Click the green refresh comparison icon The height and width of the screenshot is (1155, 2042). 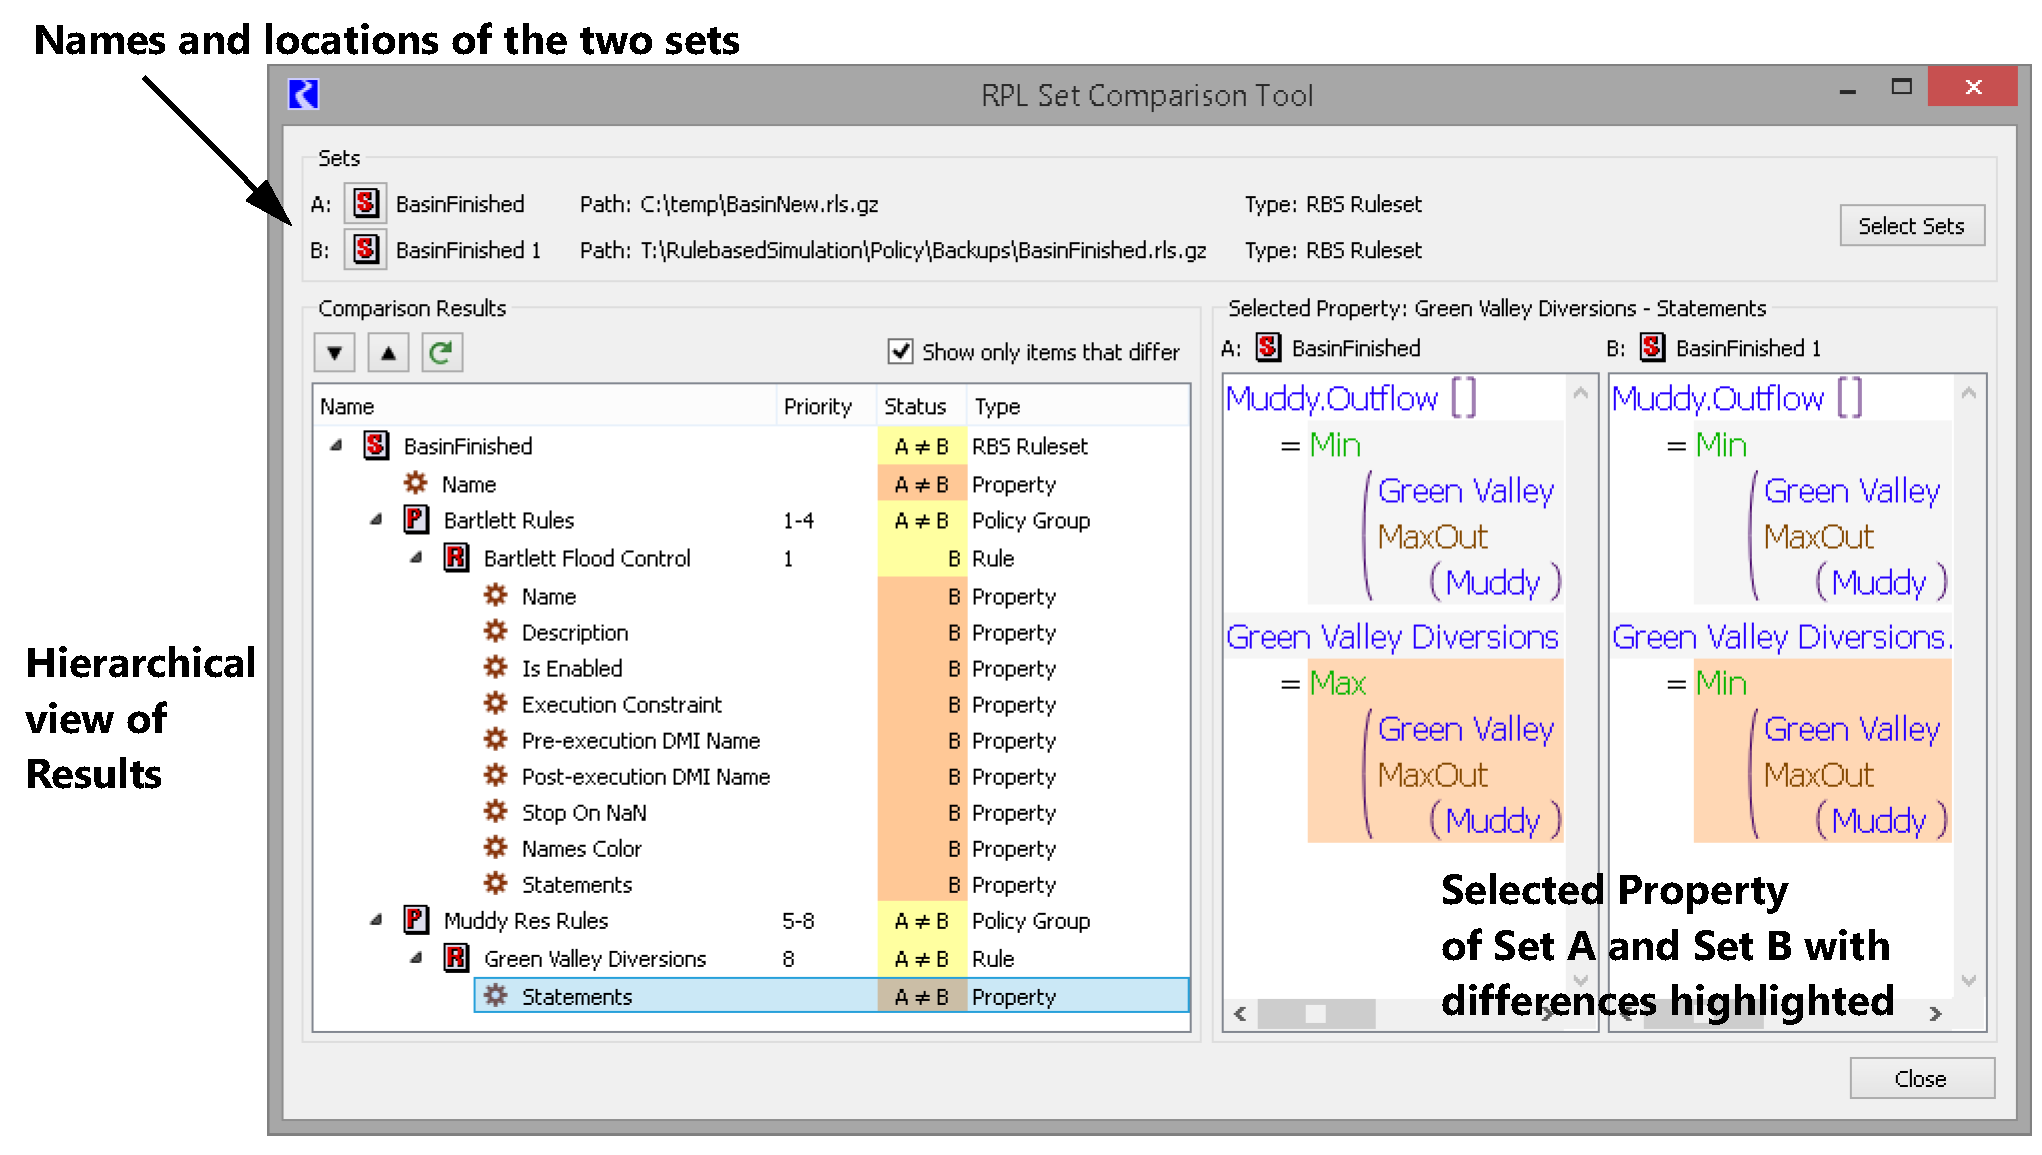click(x=441, y=352)
